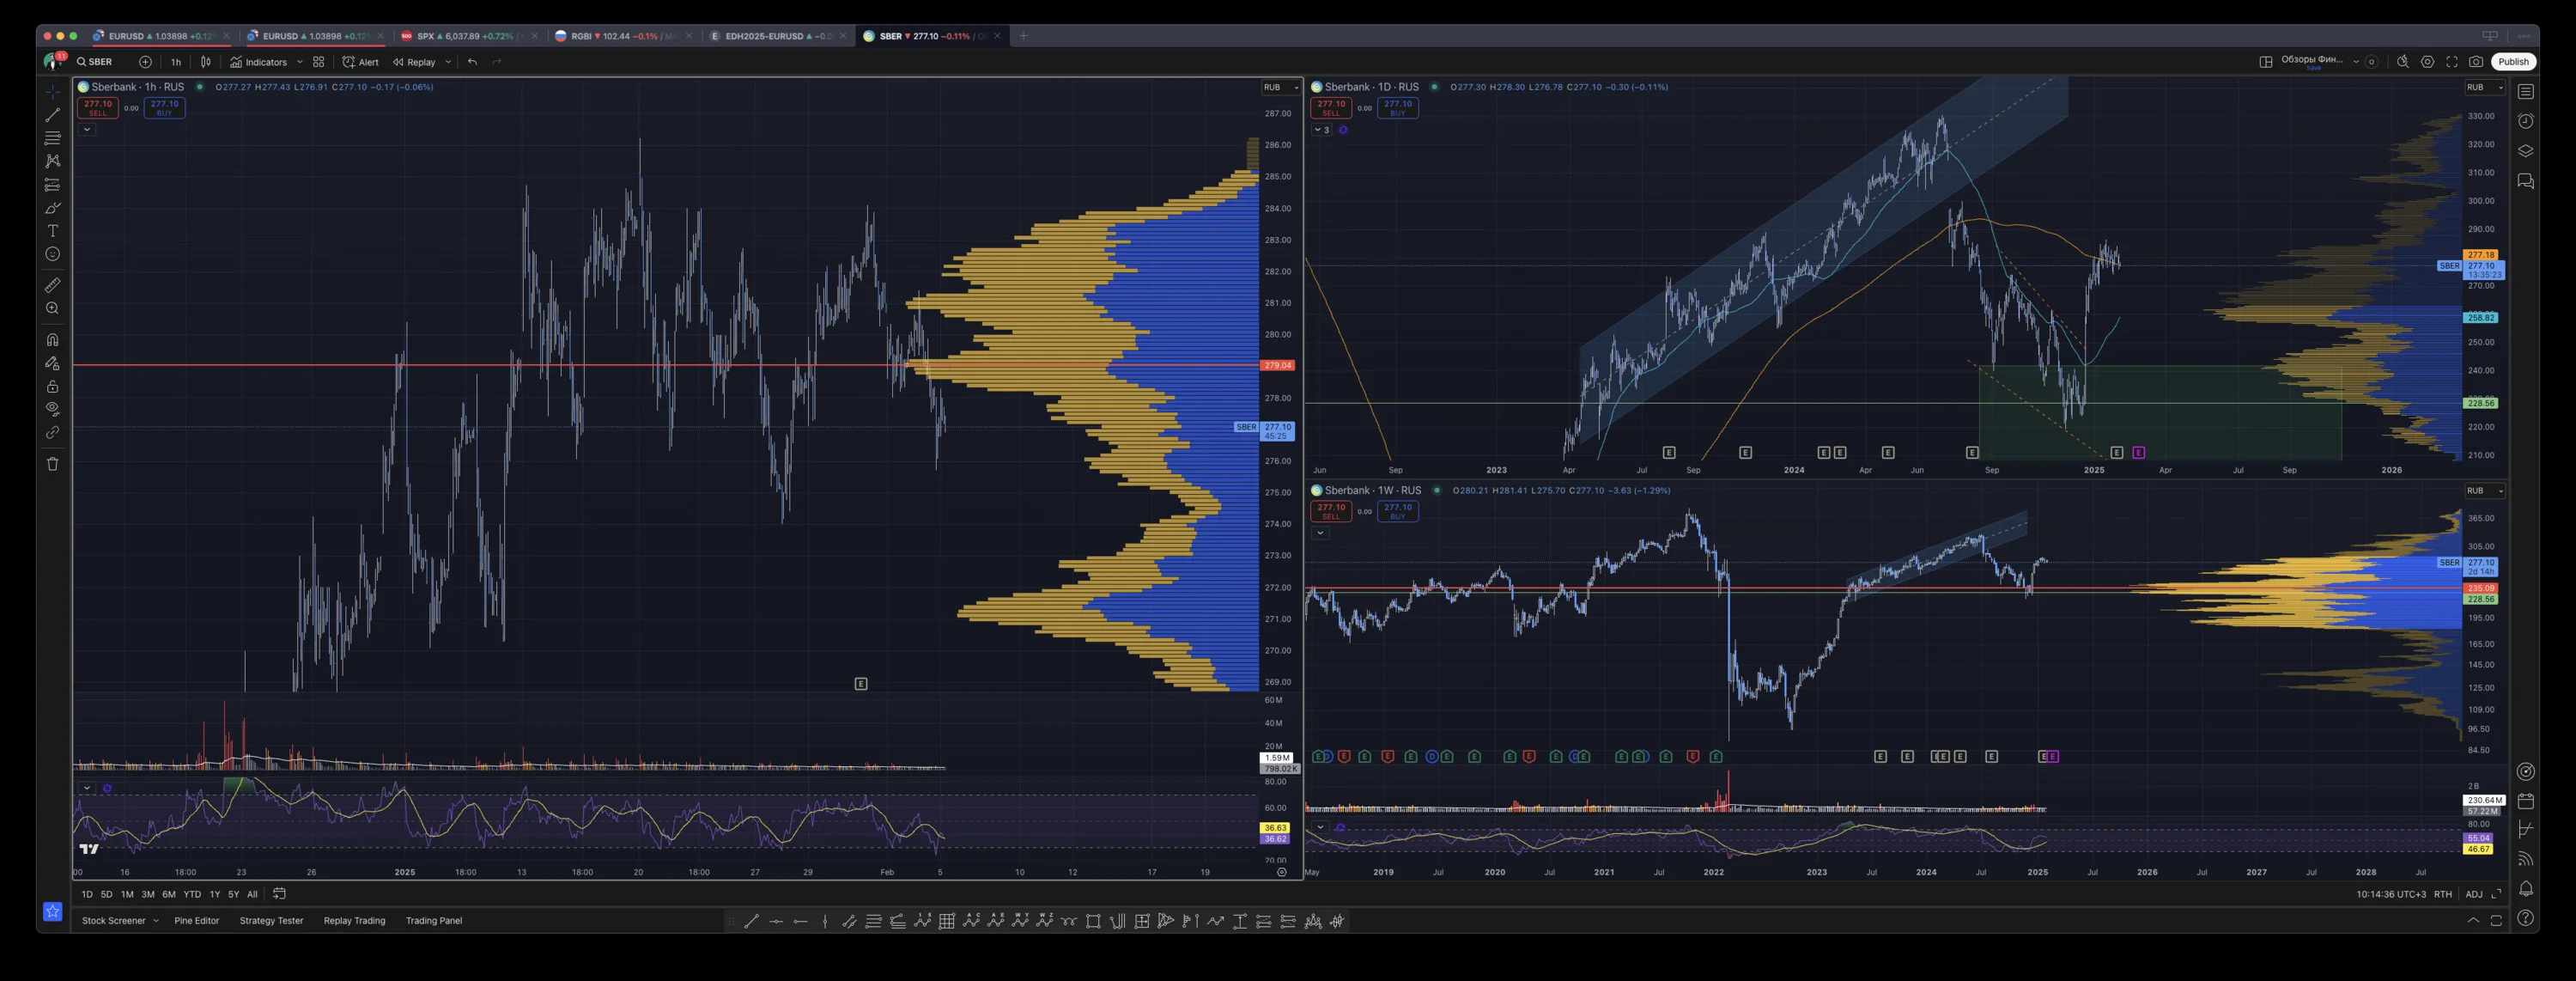Take a chart snapshot with camera icon

coord(2476,62)
